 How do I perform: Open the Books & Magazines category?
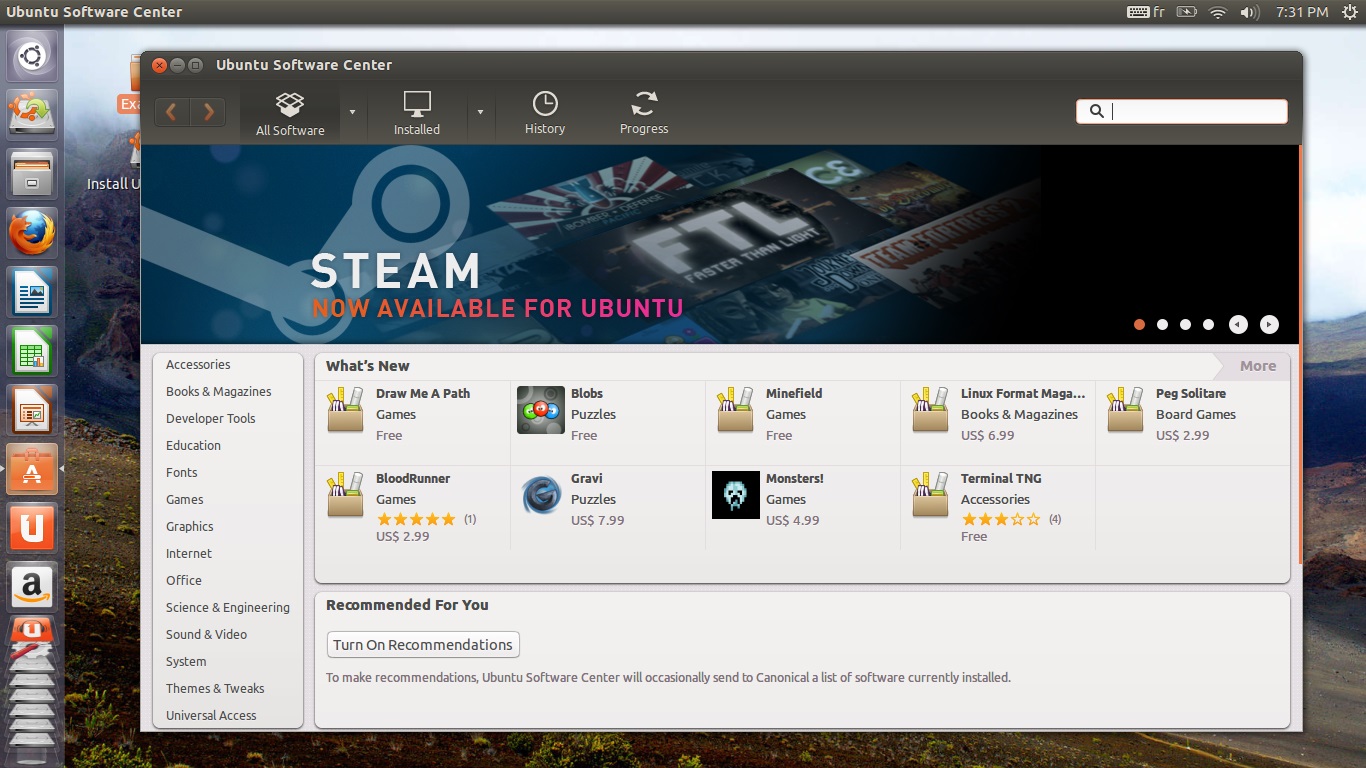tap(218, 392)
